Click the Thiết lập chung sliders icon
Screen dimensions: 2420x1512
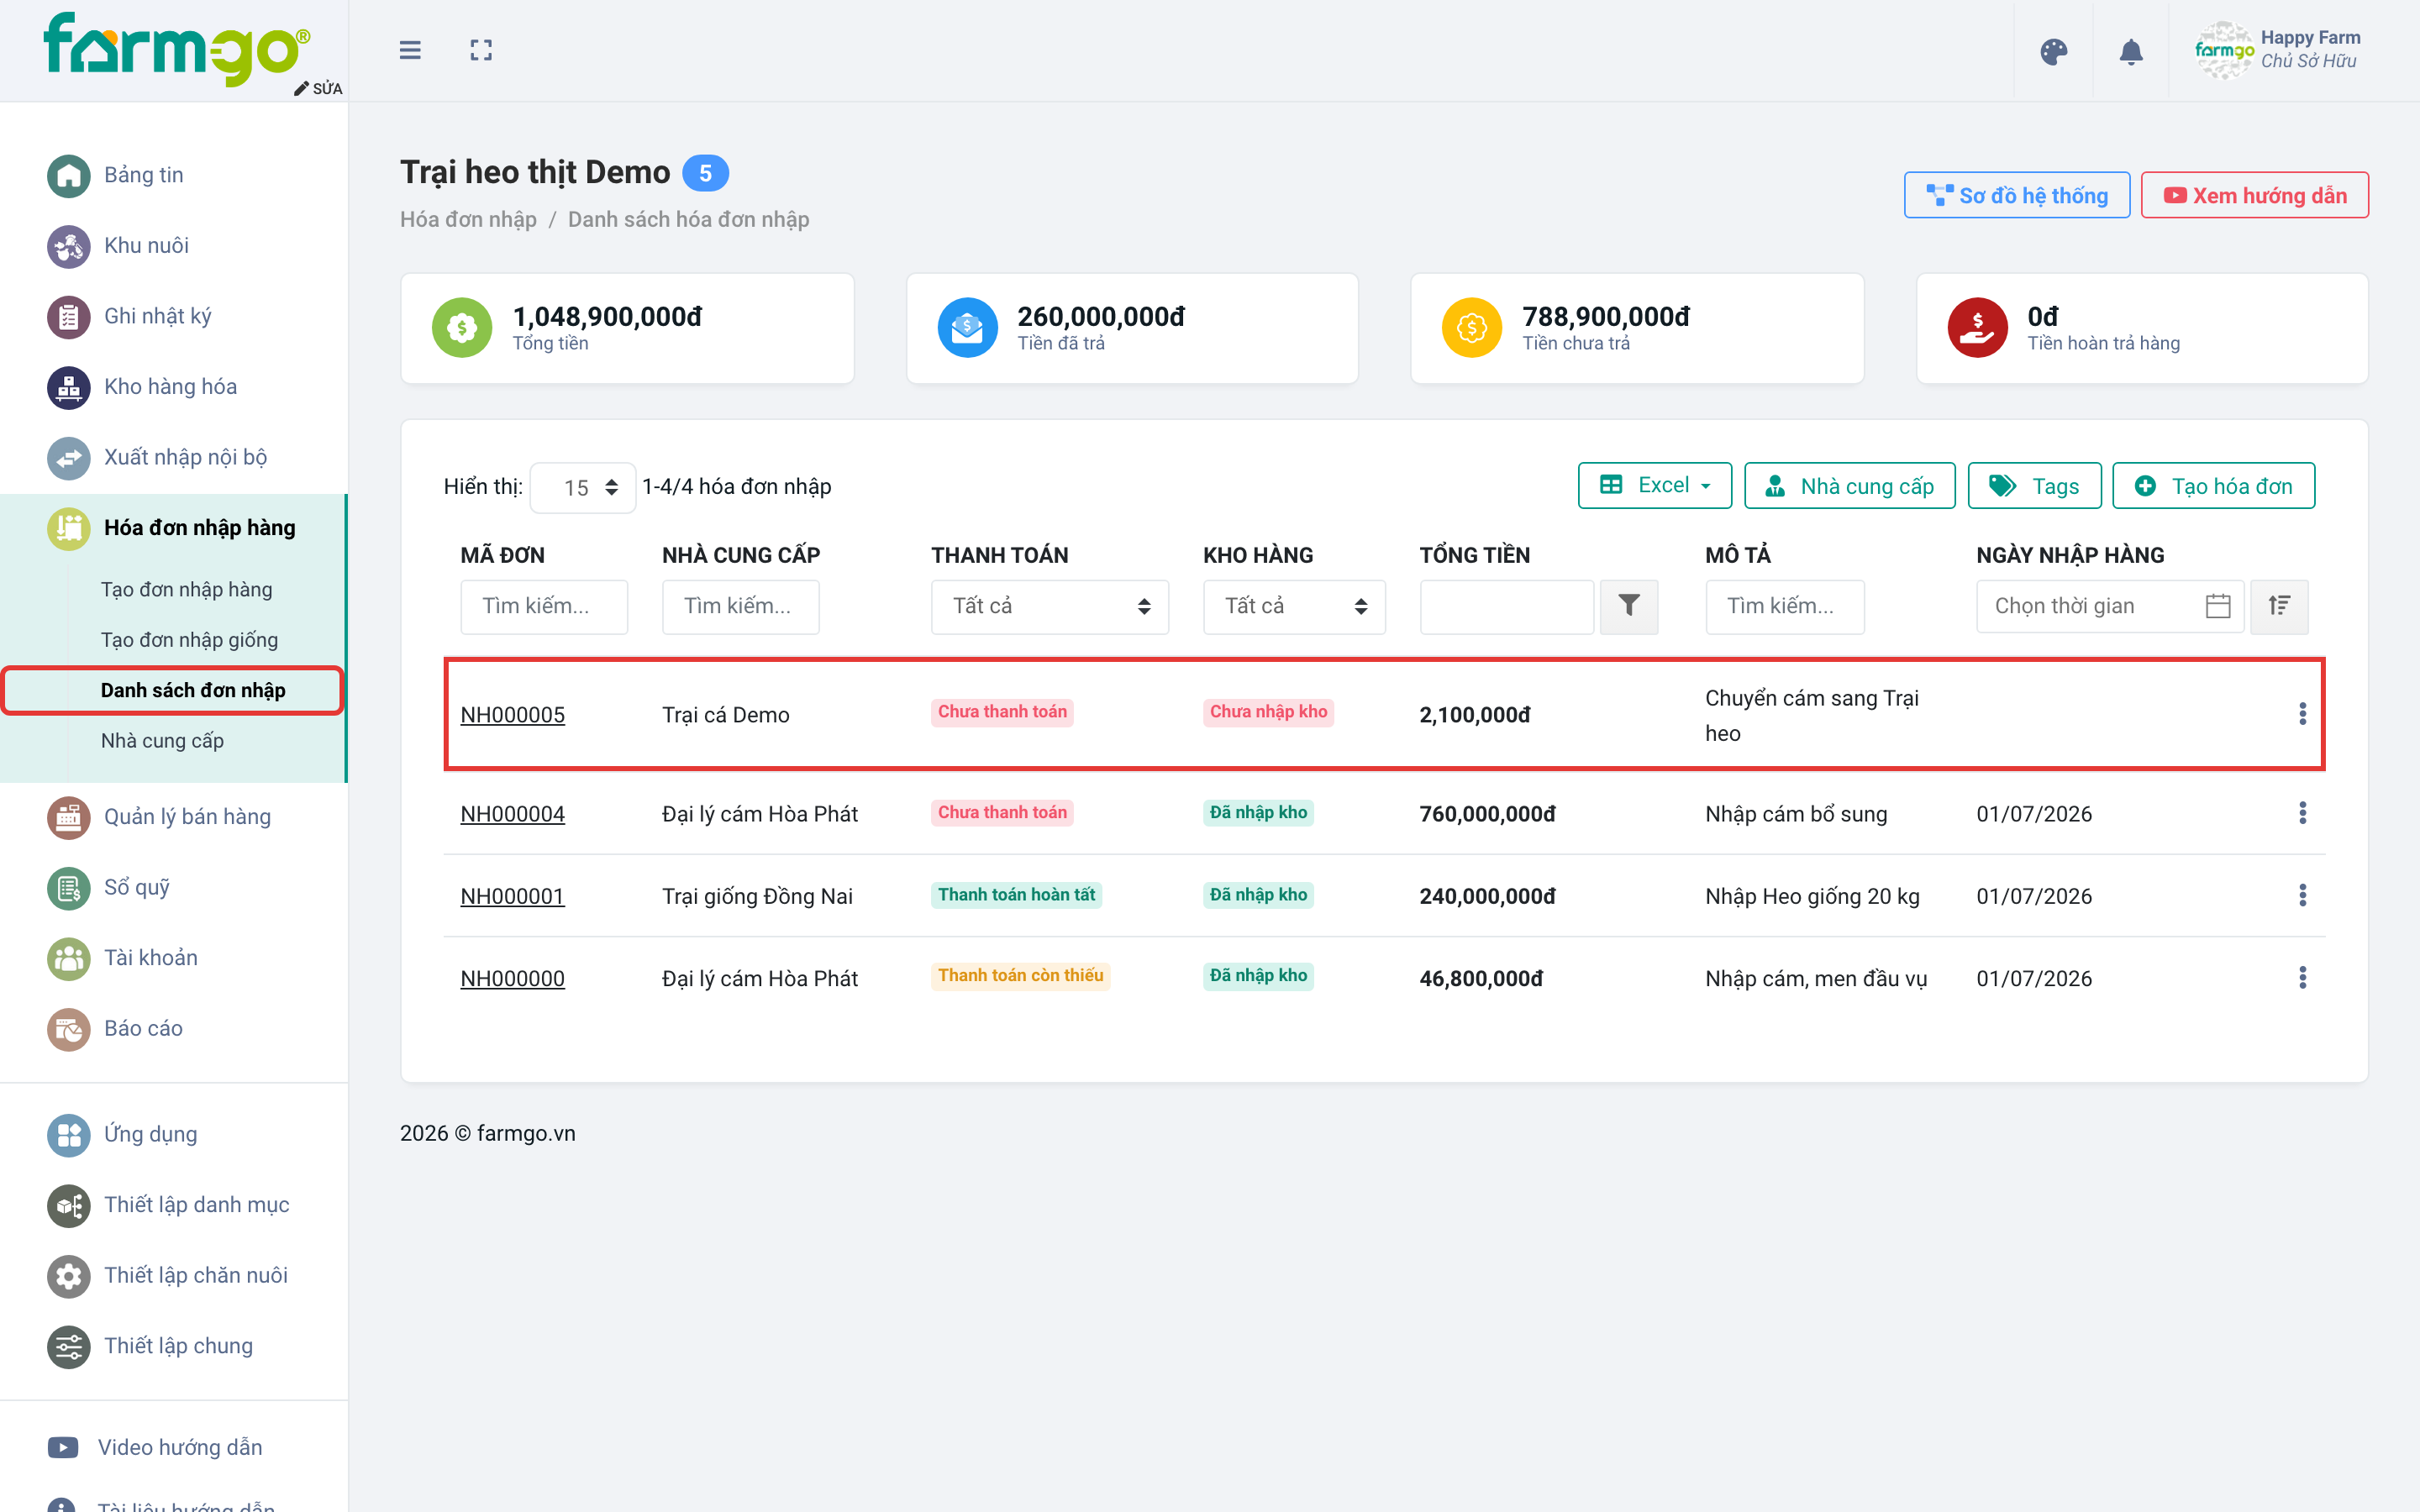(68, 1347)
